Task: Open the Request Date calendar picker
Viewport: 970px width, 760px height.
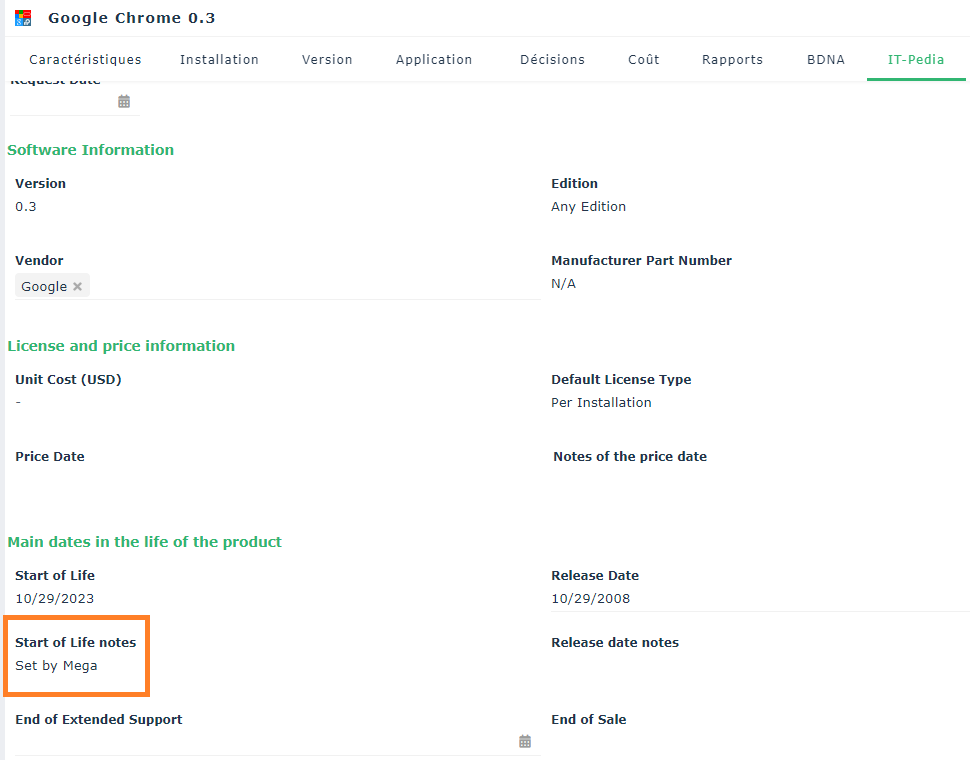Action: click(124, 101)
